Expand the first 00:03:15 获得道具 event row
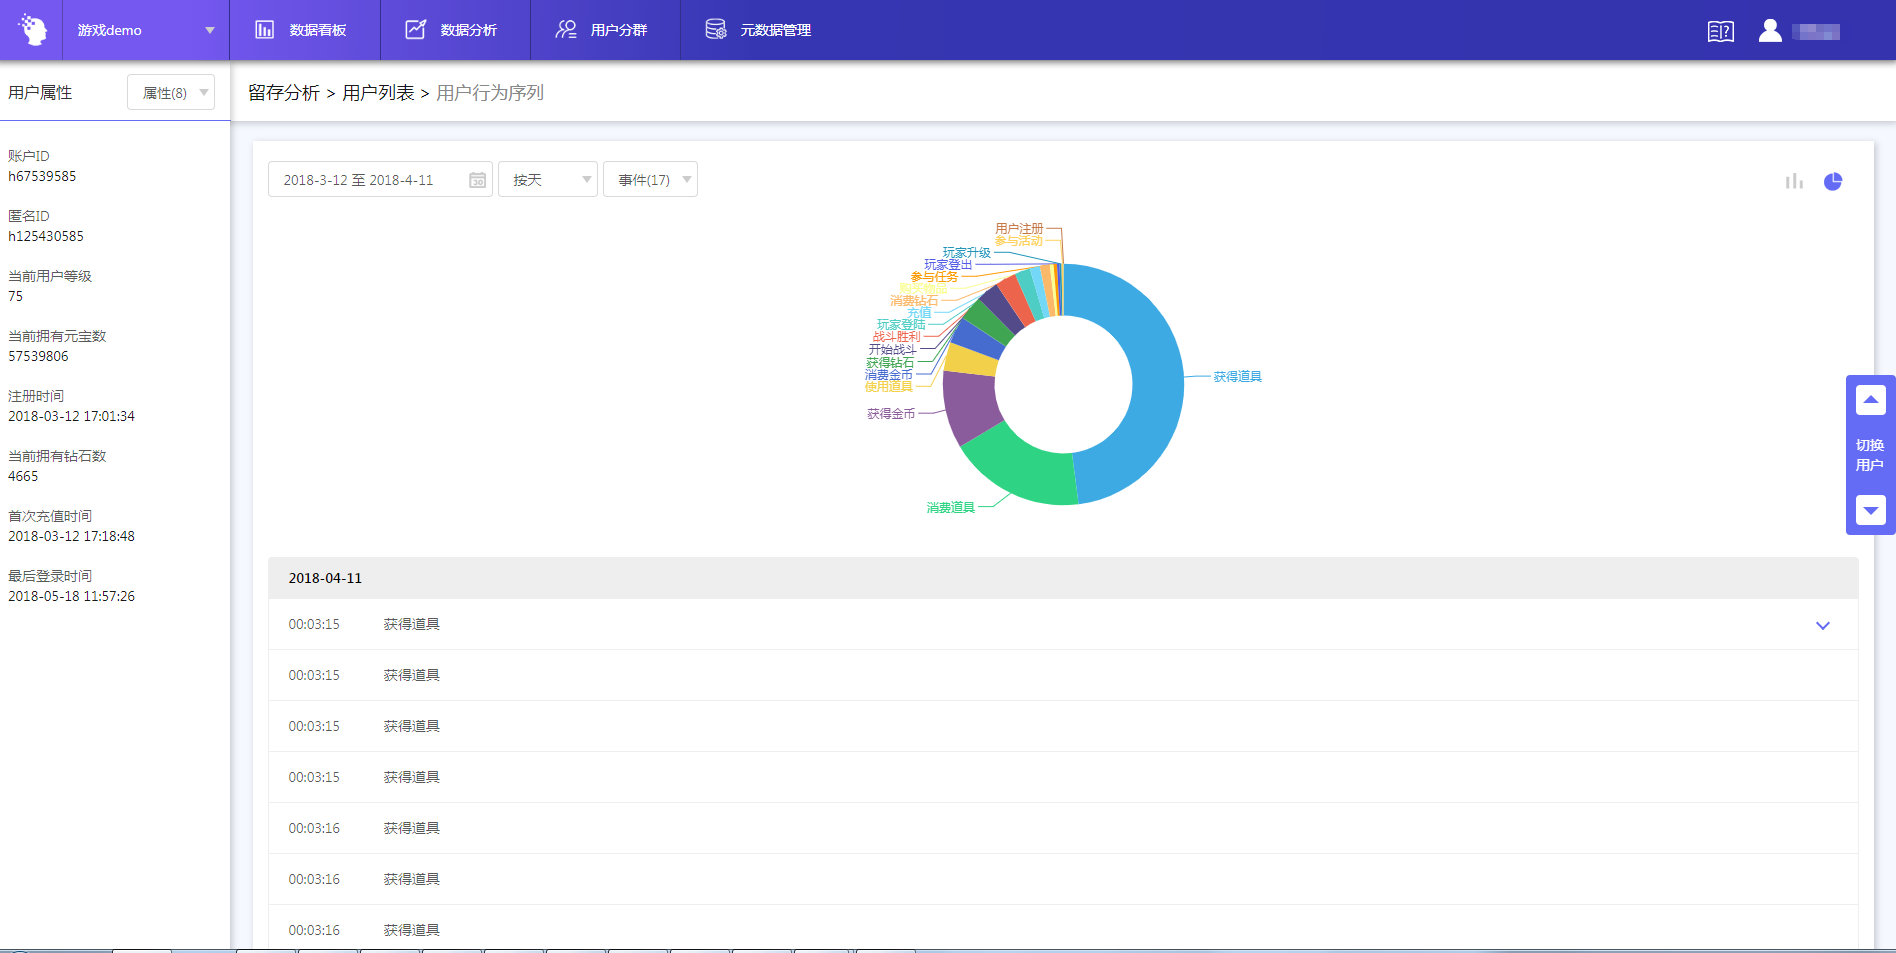The height and width of the screenshot is (953, 1896). (x=1822, y=625)
